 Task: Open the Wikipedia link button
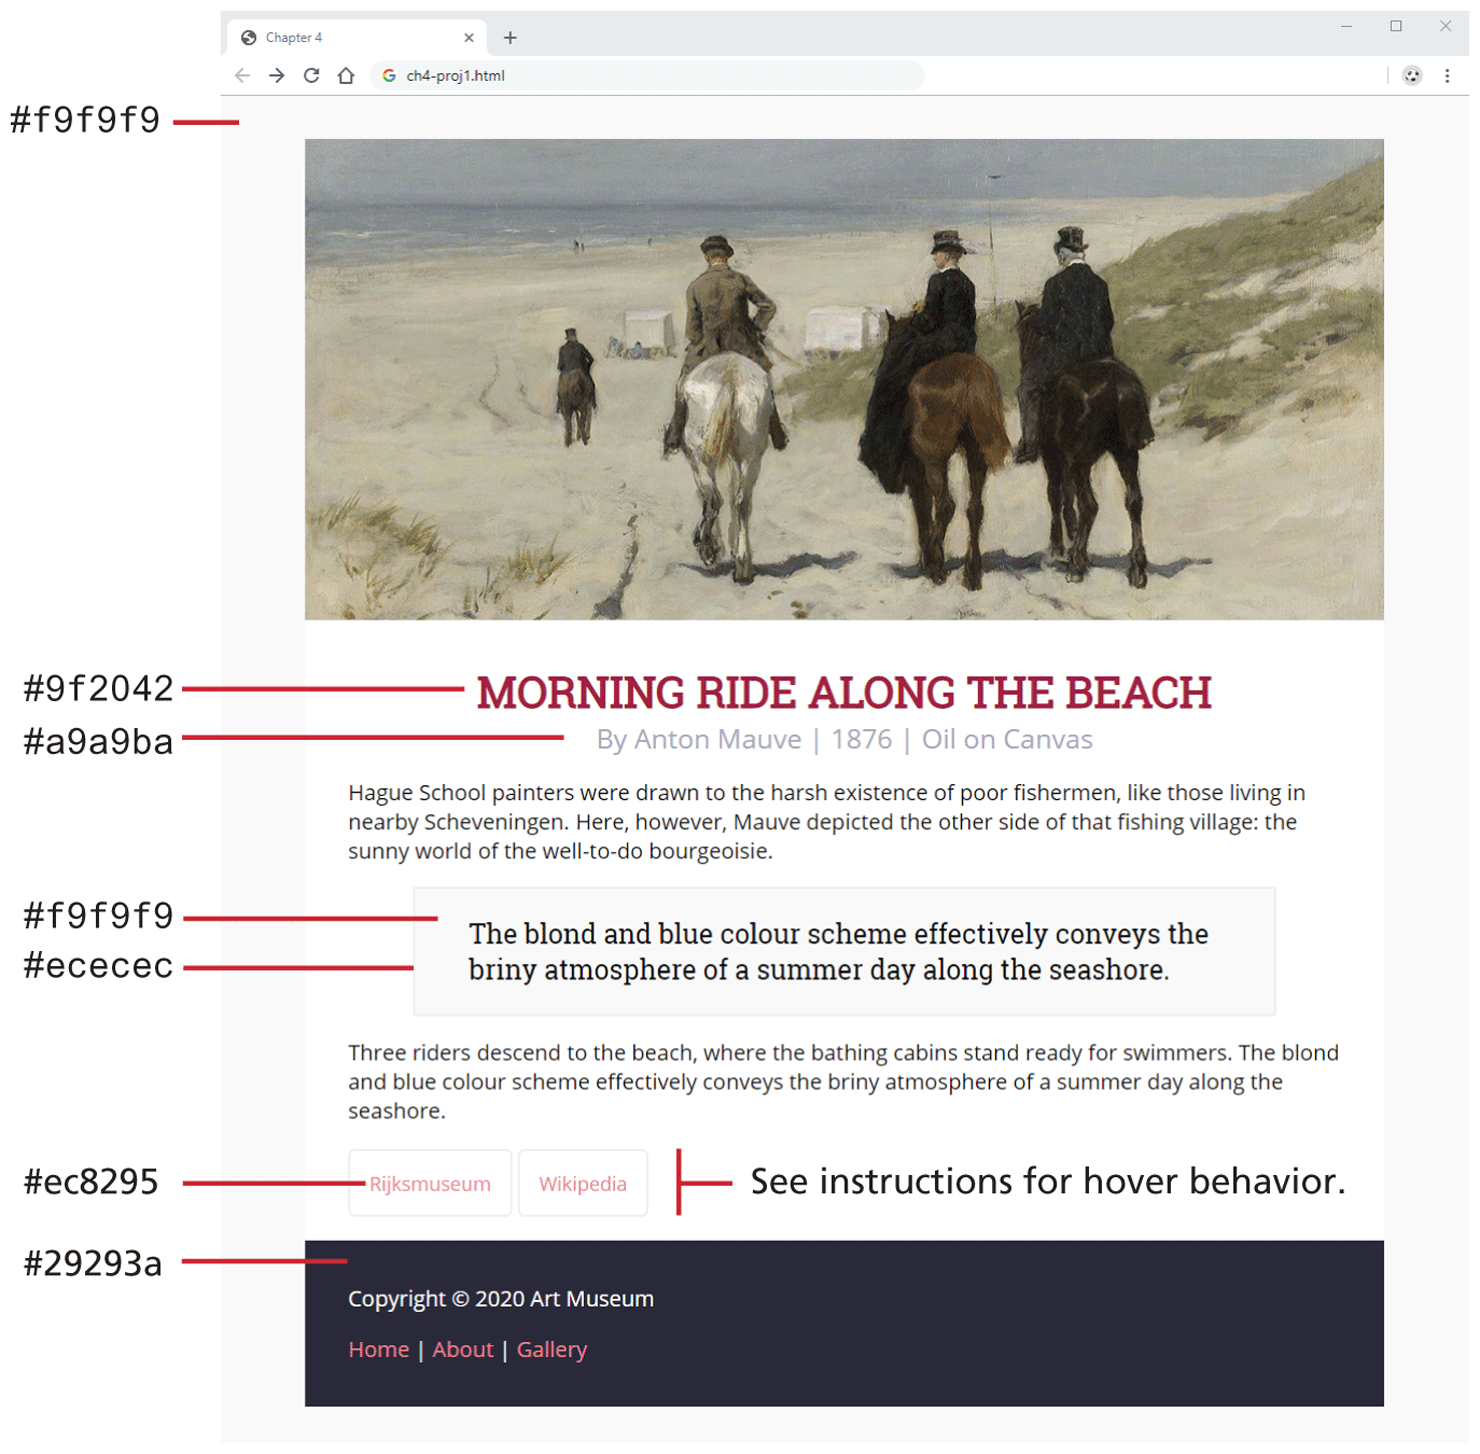pos(583,1184)
